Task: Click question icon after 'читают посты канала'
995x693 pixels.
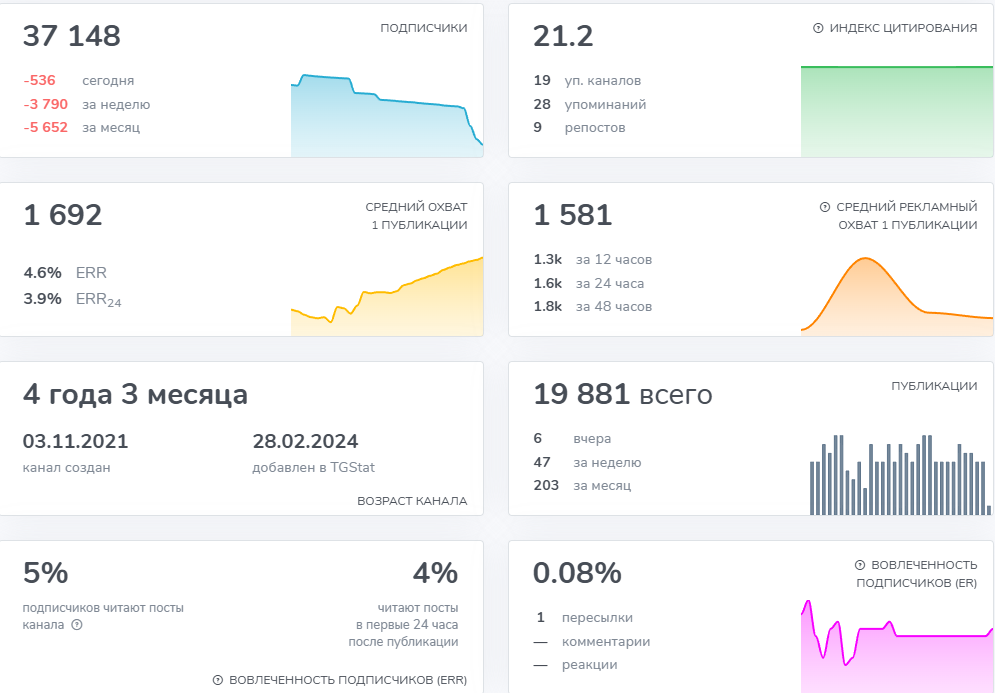Action: 77,625
